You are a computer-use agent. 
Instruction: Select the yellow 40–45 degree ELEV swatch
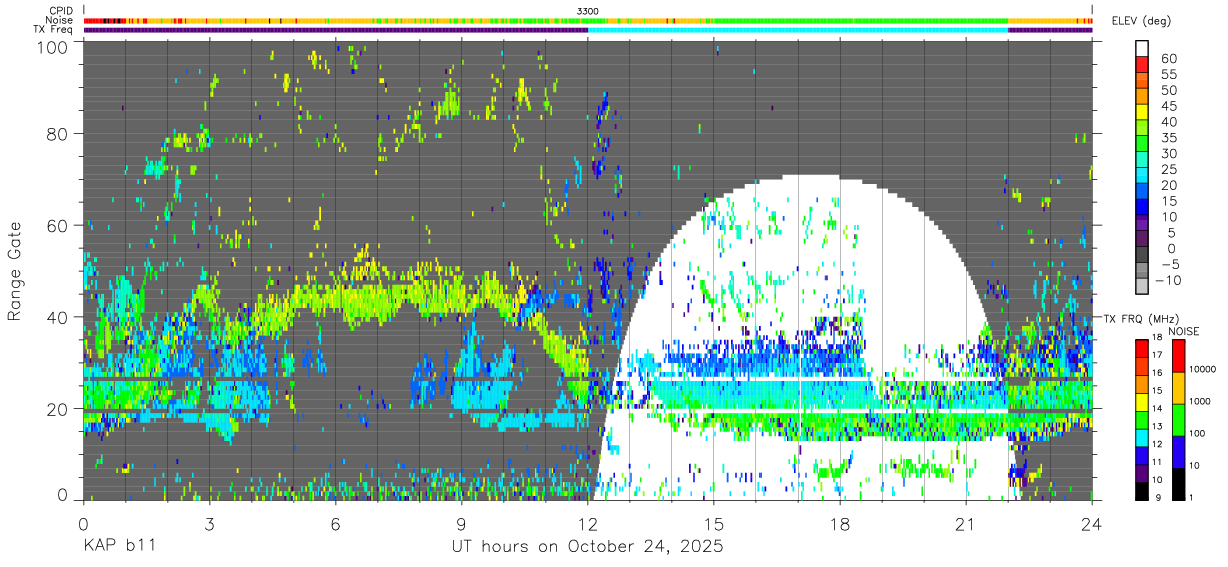tap(1142, 111)
